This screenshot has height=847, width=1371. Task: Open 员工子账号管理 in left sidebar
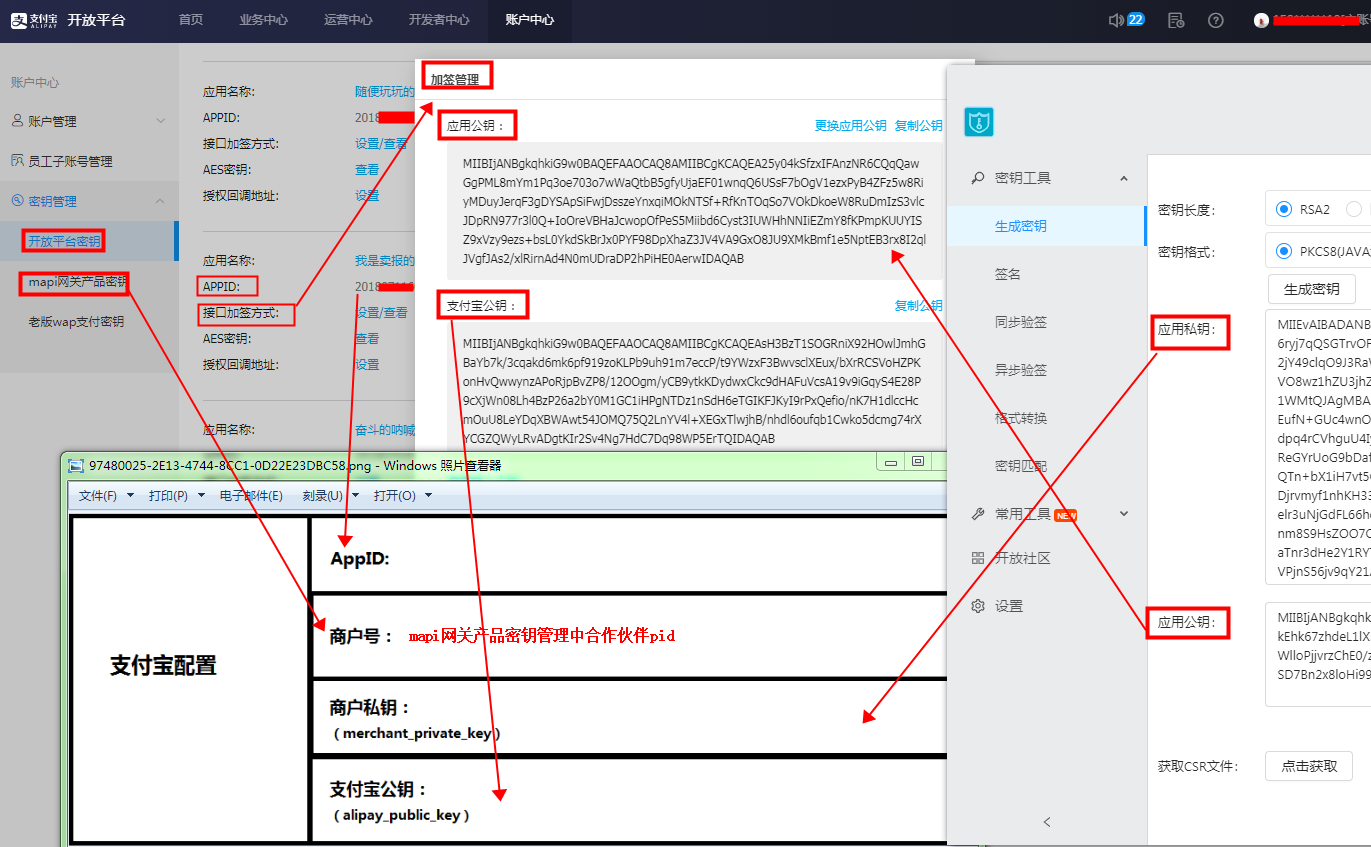pyautogui.click(x=70, y=161)
